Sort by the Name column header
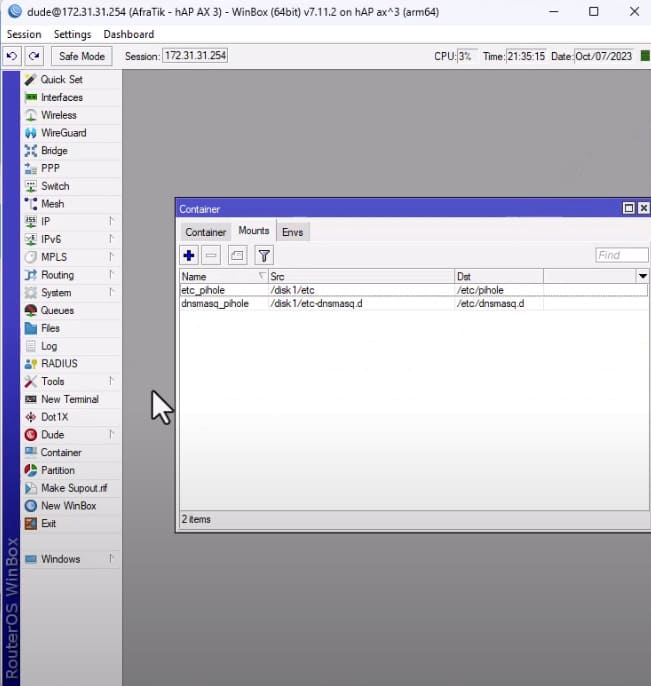The height and width of the screenshot is (686, 651). [224, 276]
